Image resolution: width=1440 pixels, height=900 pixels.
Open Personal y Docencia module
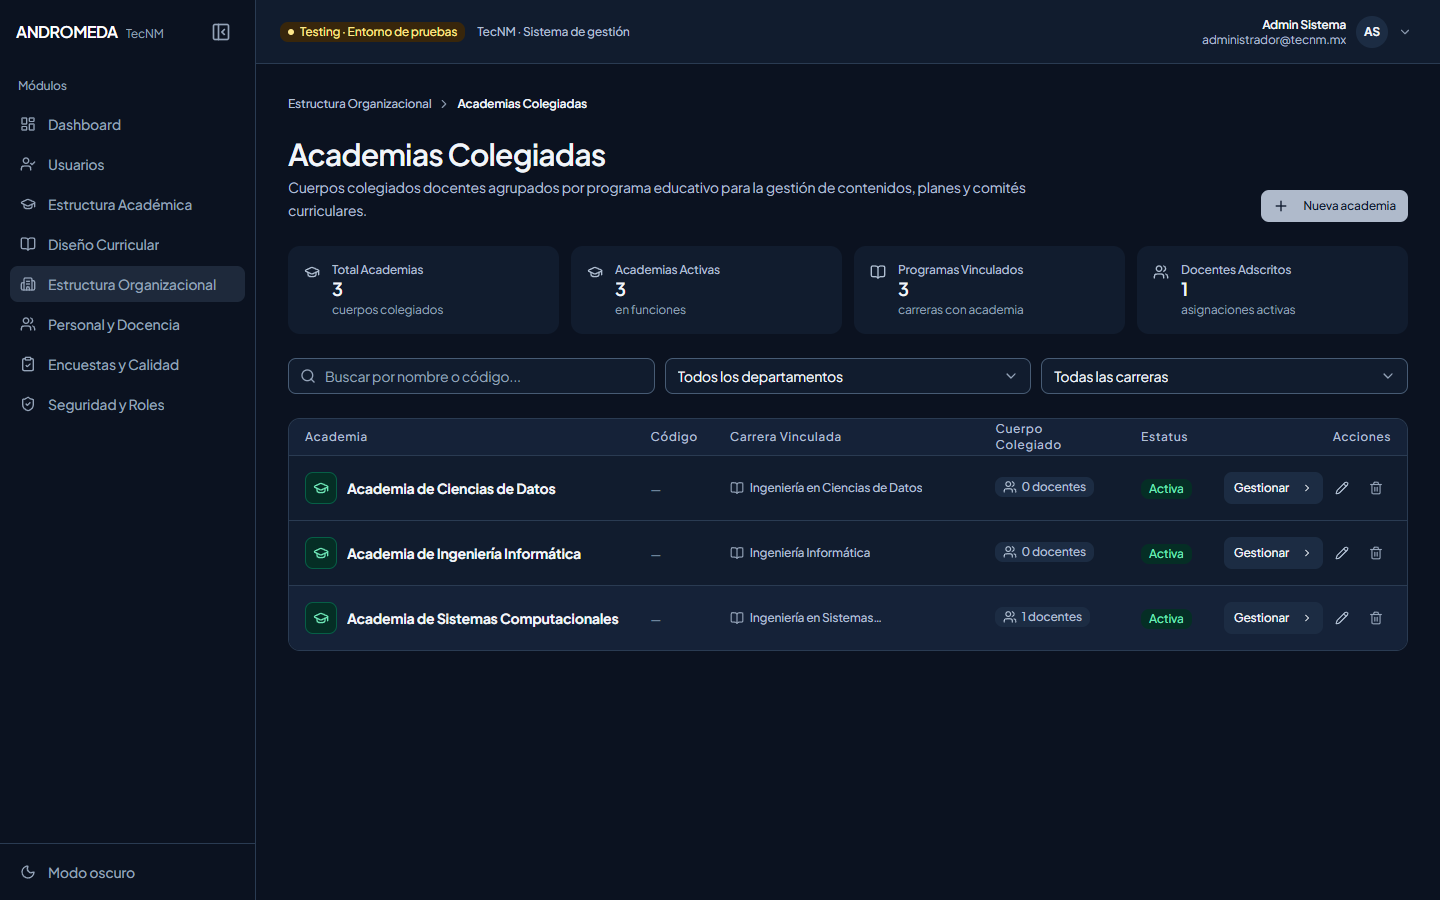tap(127, 325)
